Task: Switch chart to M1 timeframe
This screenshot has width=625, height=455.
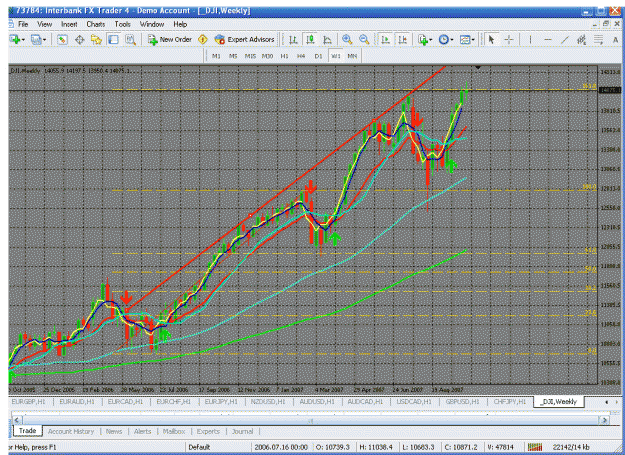Action: [216, 56]
